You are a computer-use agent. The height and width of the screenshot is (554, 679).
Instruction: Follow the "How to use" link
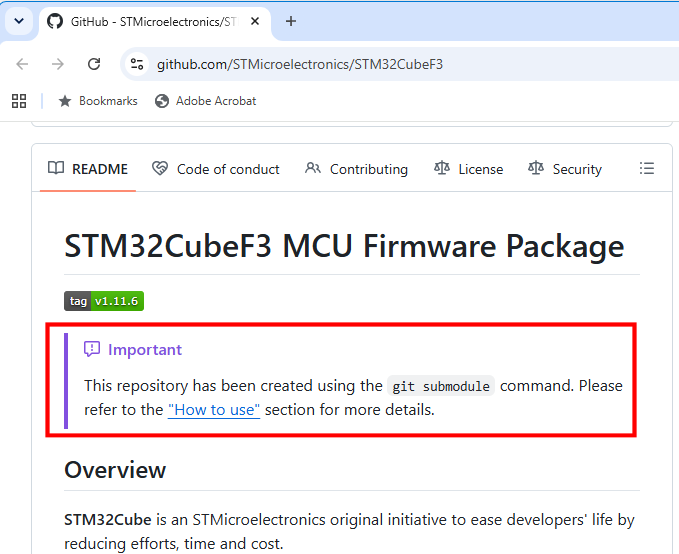pos(214,410)
